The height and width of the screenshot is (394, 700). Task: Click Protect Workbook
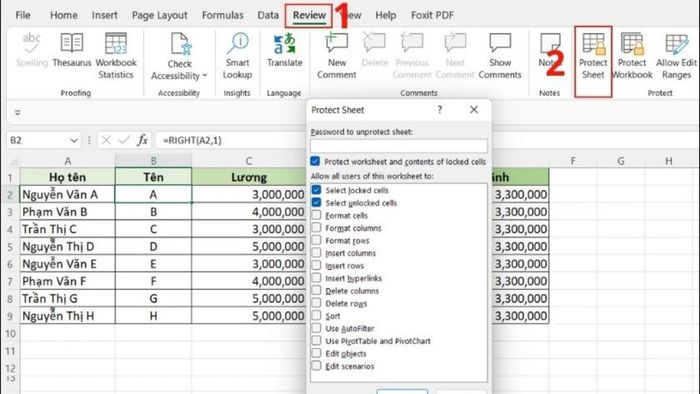[x=632, y=56]
